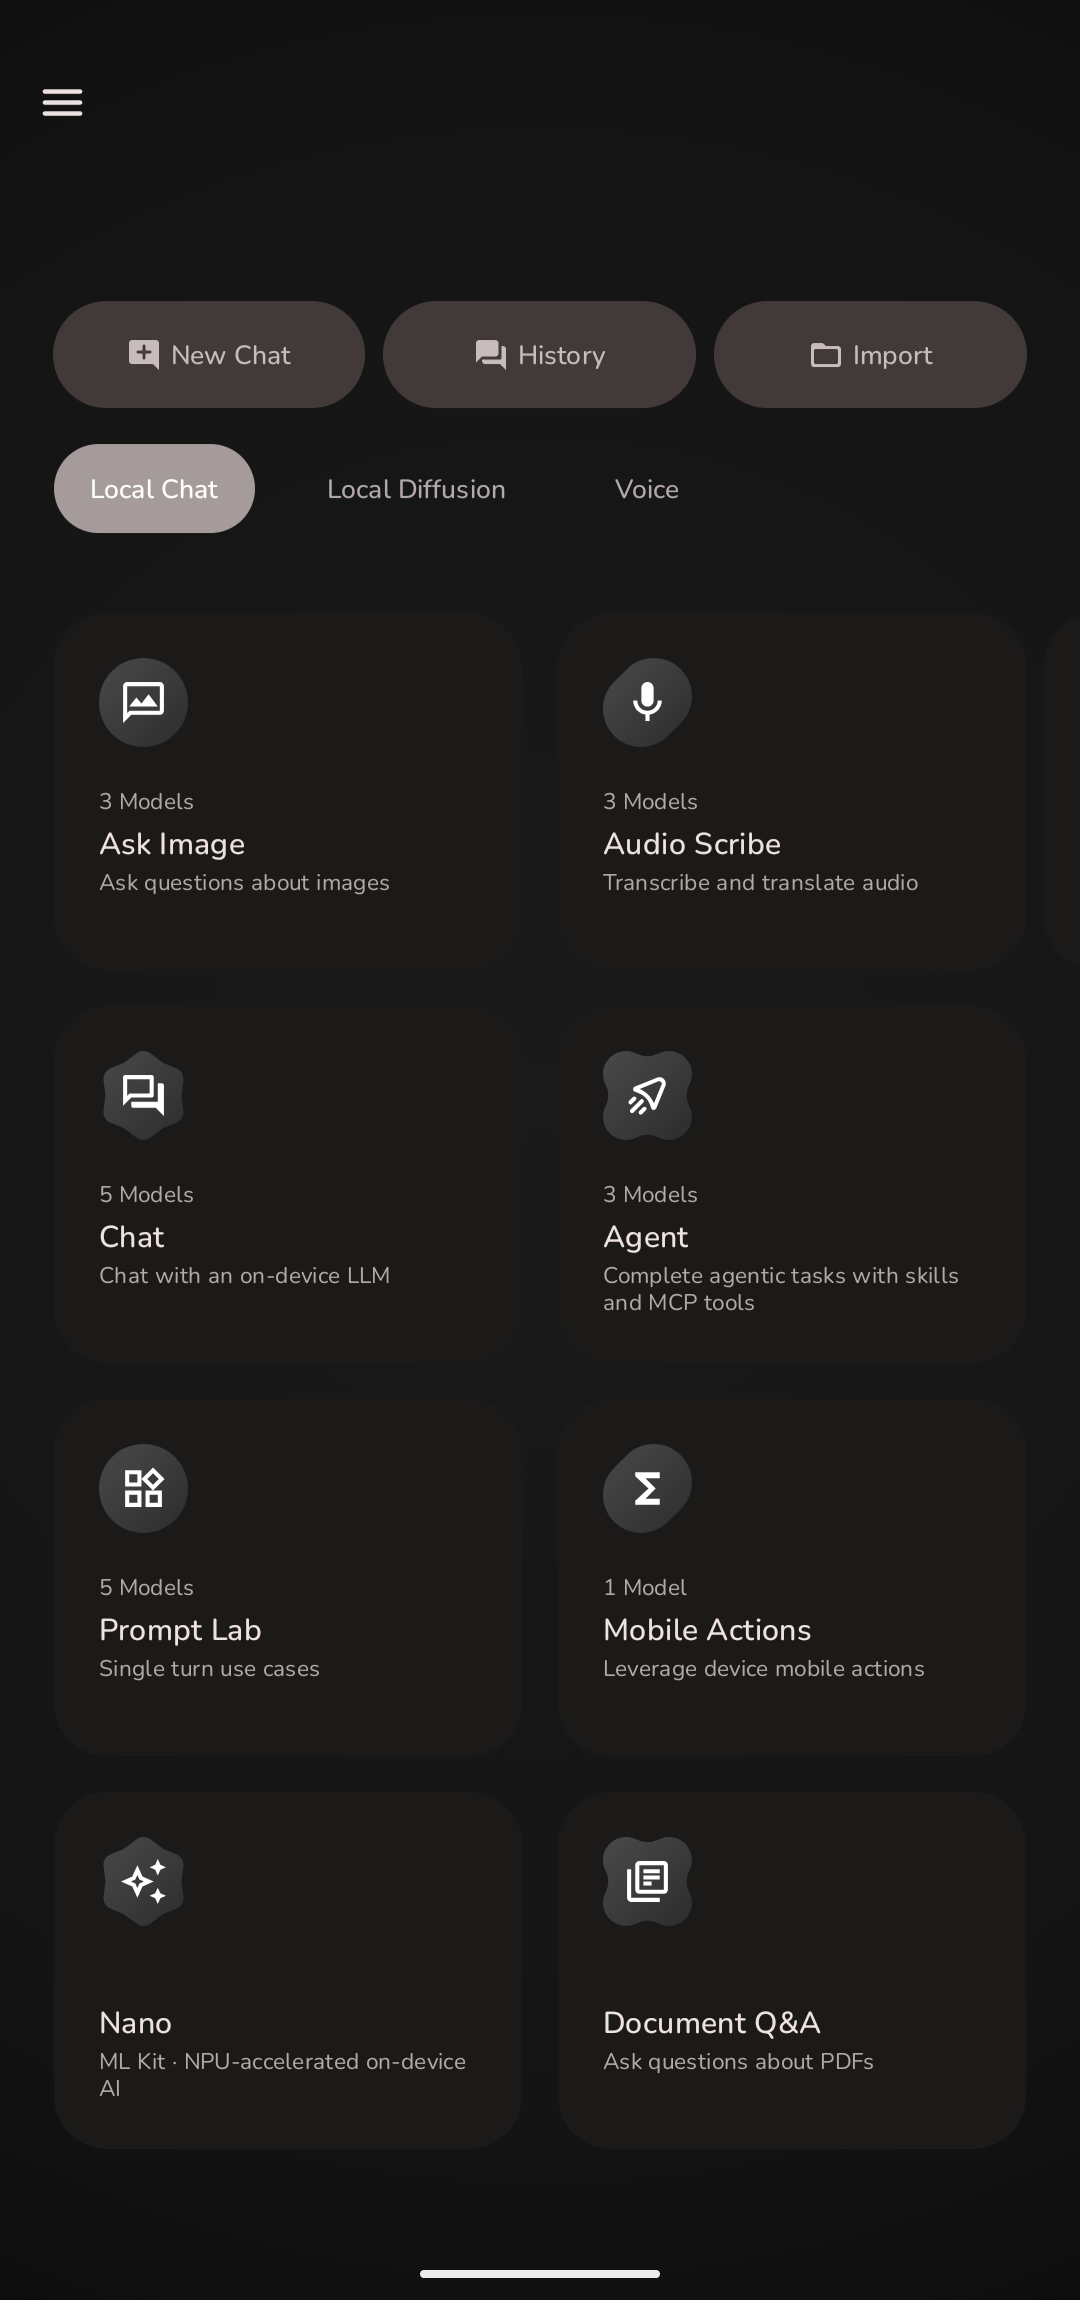Viewport: 1080px width, 2300px height.
Task: Tap the Chat speech bubbles icon
Action: [143, 1095]
